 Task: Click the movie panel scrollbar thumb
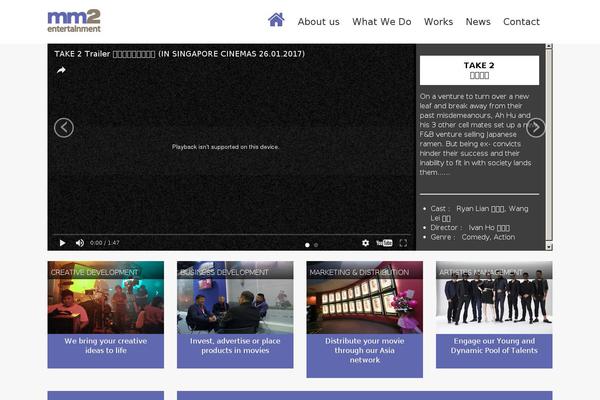[549, 145]
